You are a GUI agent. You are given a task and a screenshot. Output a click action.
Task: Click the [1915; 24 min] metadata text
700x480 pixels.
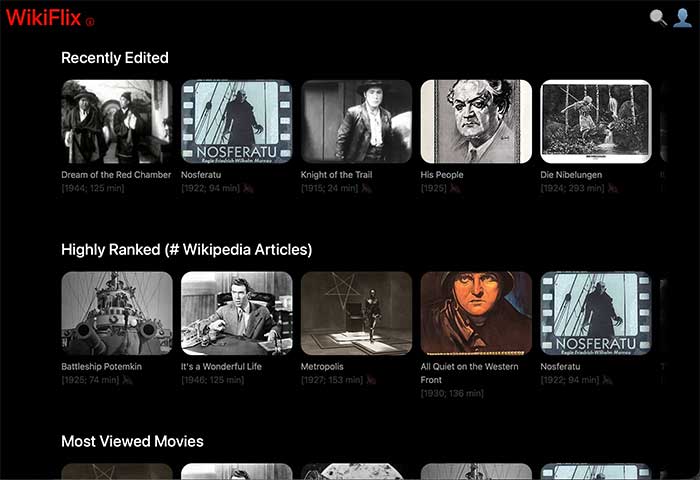pyautogui.click(x=329, y=188)
